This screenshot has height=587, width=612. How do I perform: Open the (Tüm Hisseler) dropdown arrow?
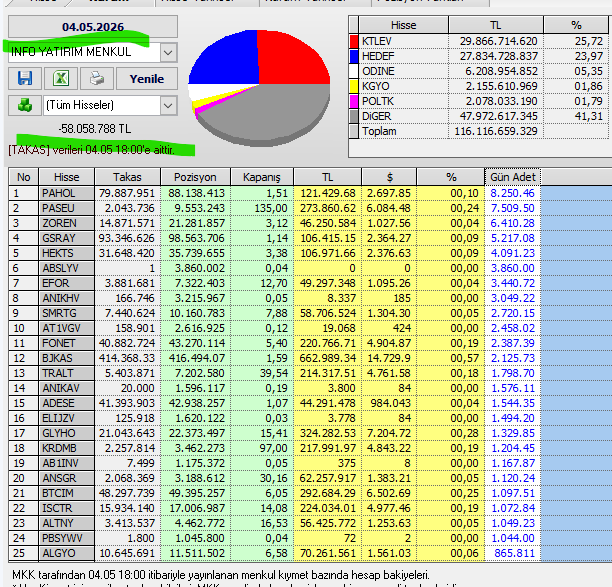click(x=168, y=105)
